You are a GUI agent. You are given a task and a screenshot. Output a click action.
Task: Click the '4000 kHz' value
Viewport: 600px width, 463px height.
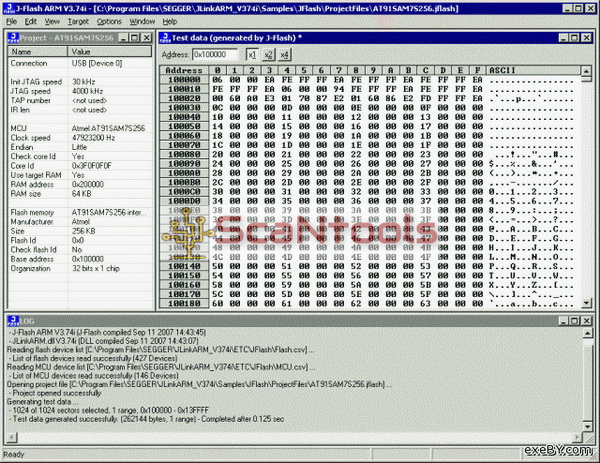pyautogui.click(x=88, y=91)
